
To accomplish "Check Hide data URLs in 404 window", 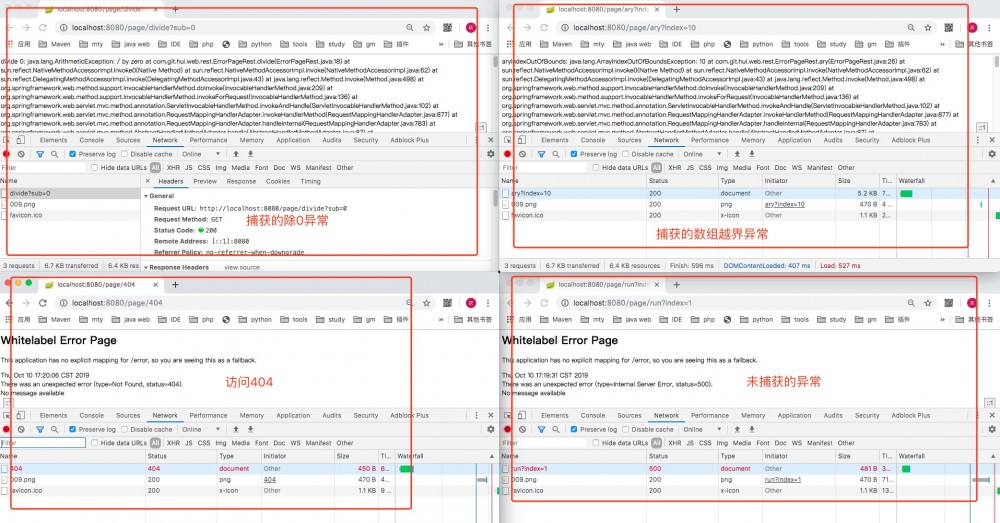I will (94, 443).
